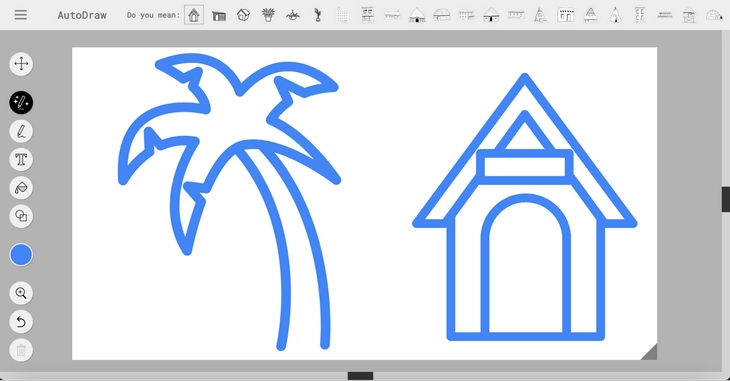The image size is (730, 381).
Task: Choose the freehand Draw pencil tool
Action: click(21, 131)
